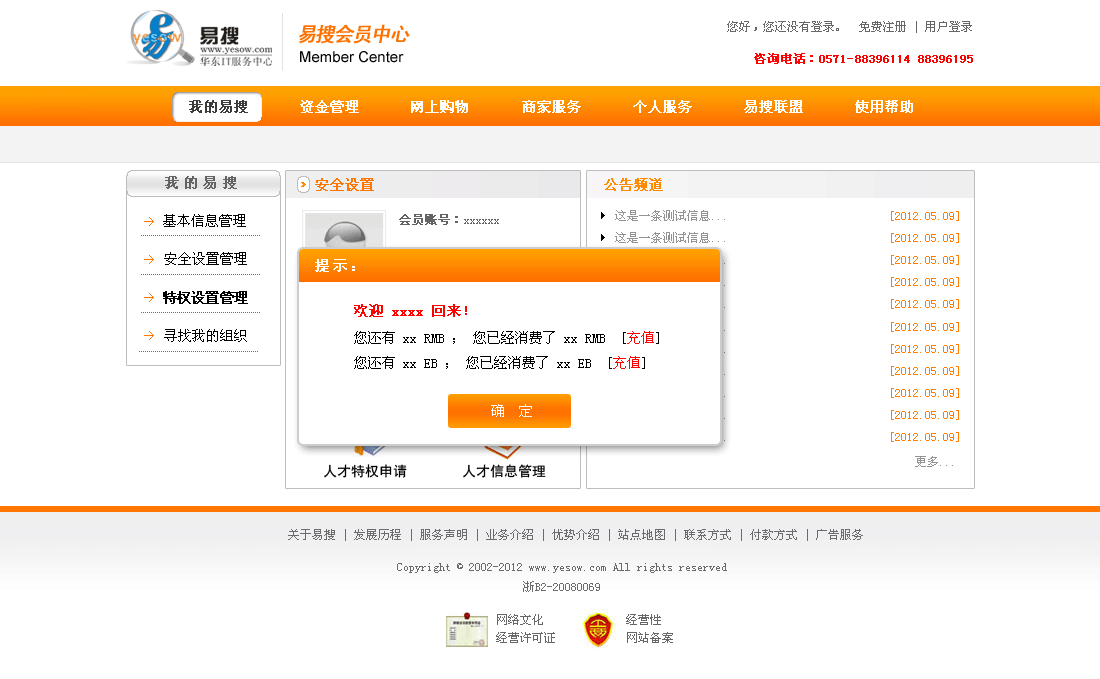
Task: Open the 资金管理 menu item
Action: pyautogui.click(x=329, y=107)
